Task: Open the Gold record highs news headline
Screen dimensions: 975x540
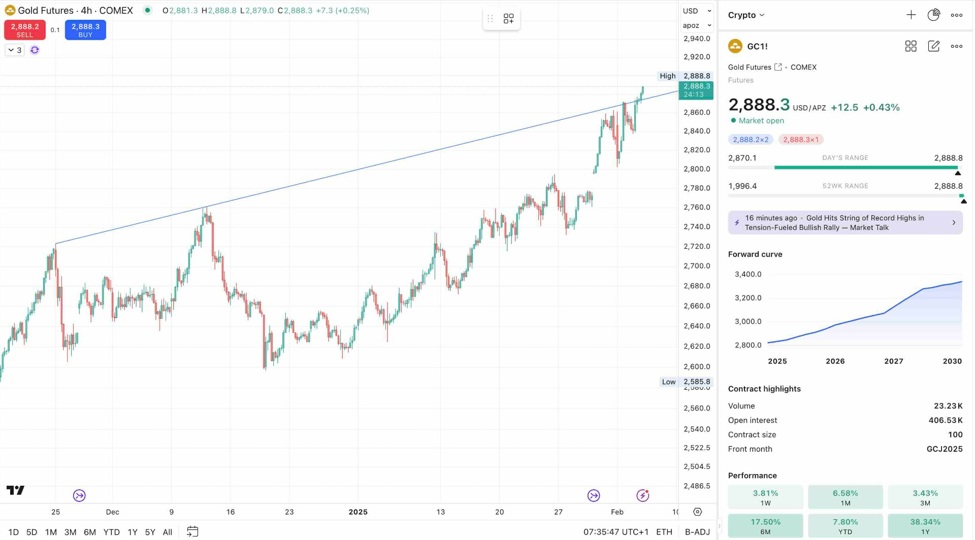Action: [845, 222]
